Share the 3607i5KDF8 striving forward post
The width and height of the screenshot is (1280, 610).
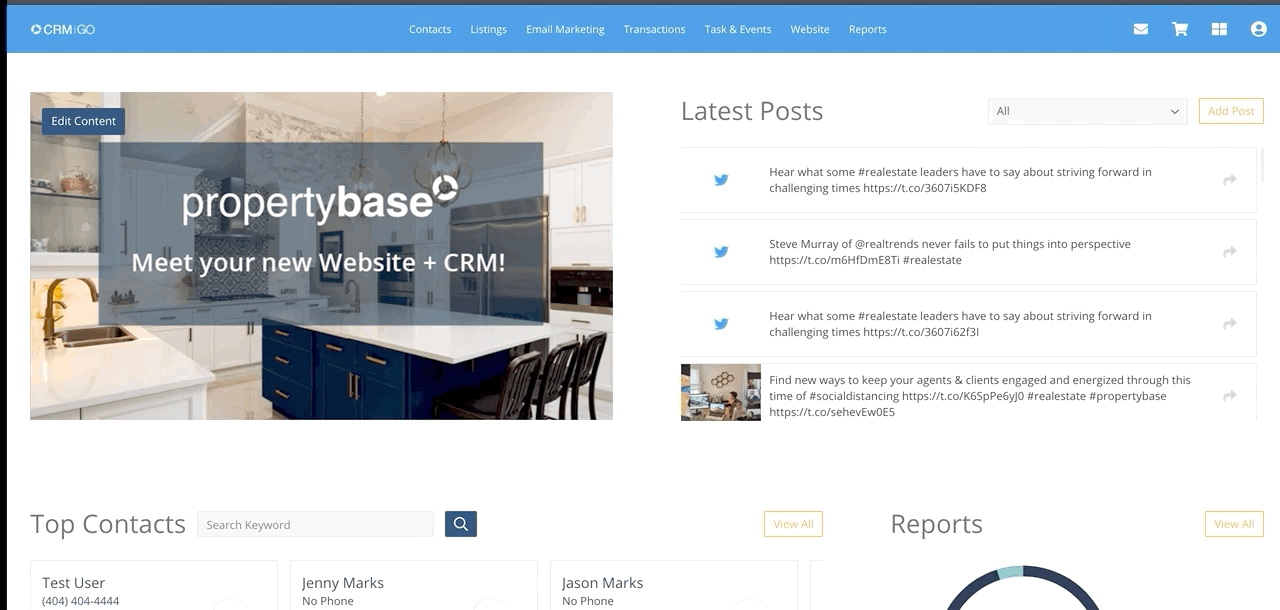tap(1230, 180)
